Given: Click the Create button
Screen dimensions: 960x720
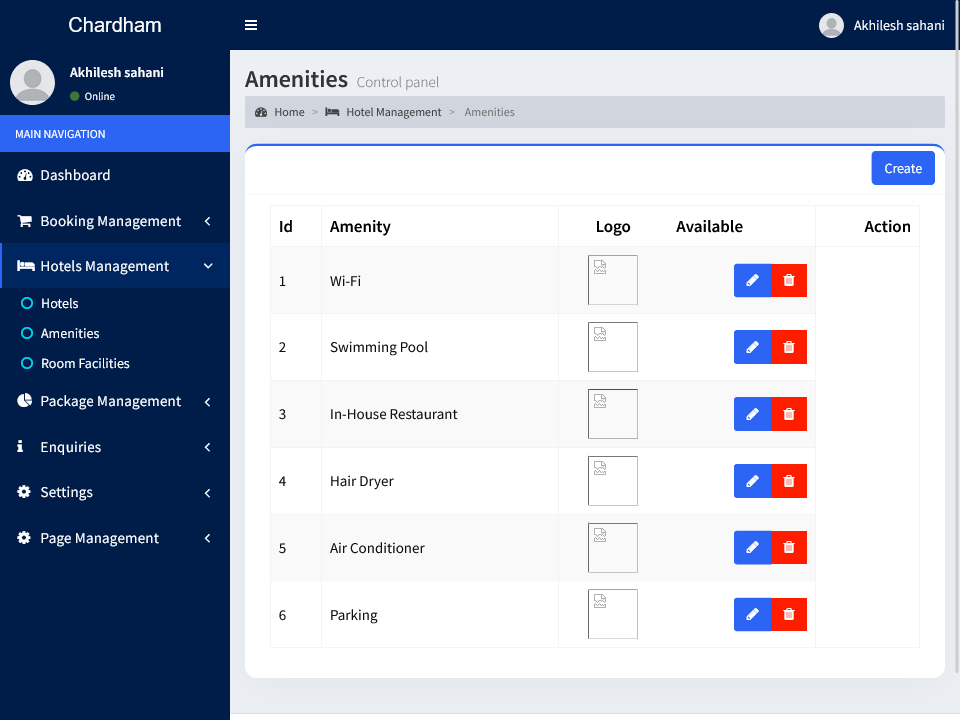Looking at the screenshot, I should [x=902, y=169].
